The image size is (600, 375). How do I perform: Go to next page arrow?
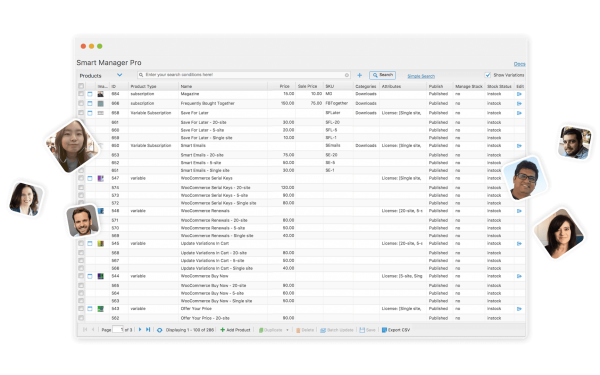tap(140, 329)
